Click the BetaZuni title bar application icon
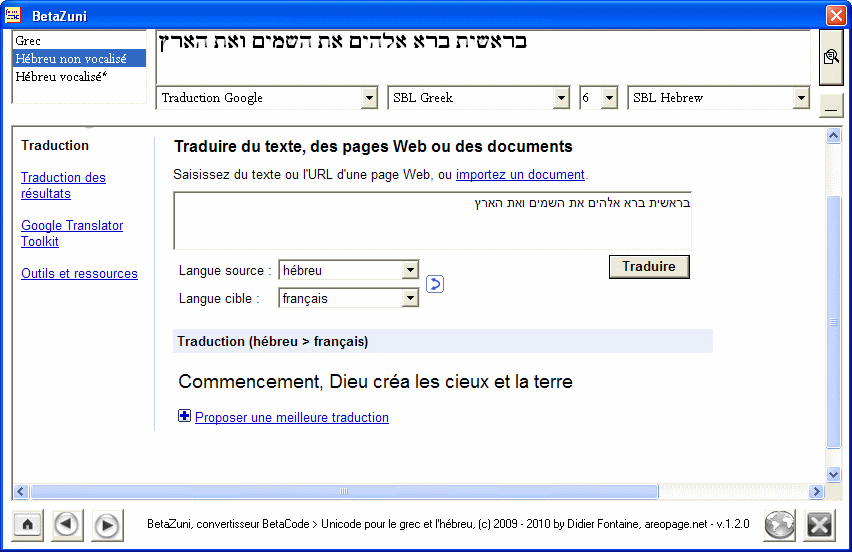The height and width of the screenshot is (552, 852). [x=12, y=15]
